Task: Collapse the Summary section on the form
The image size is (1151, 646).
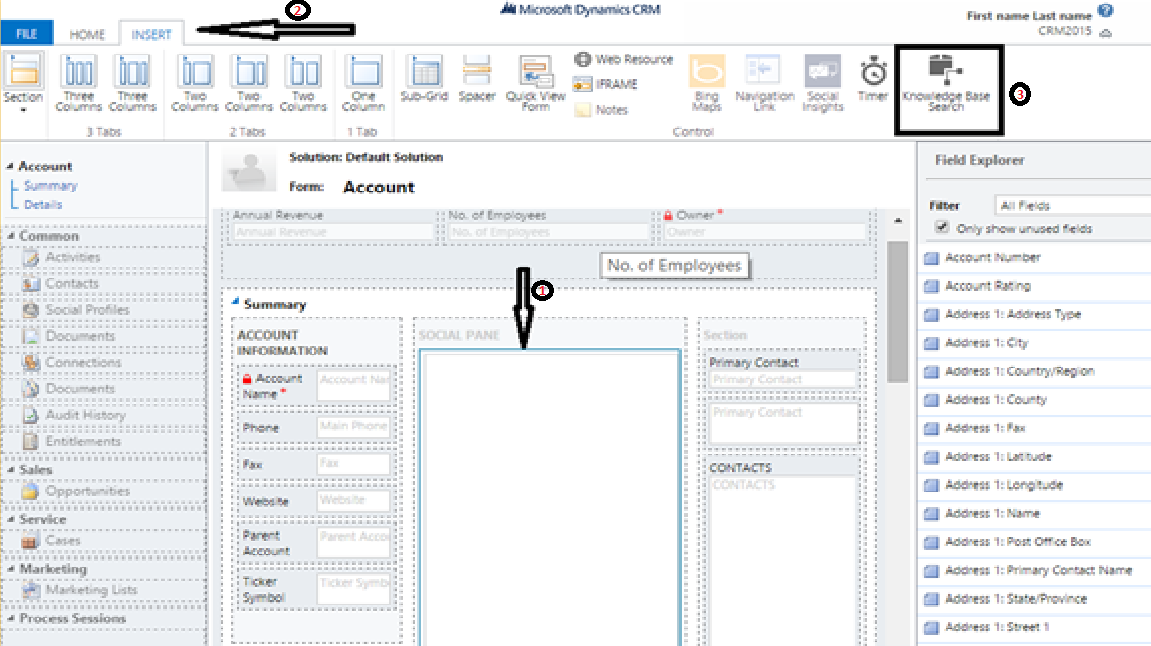Action: [234, 303]
